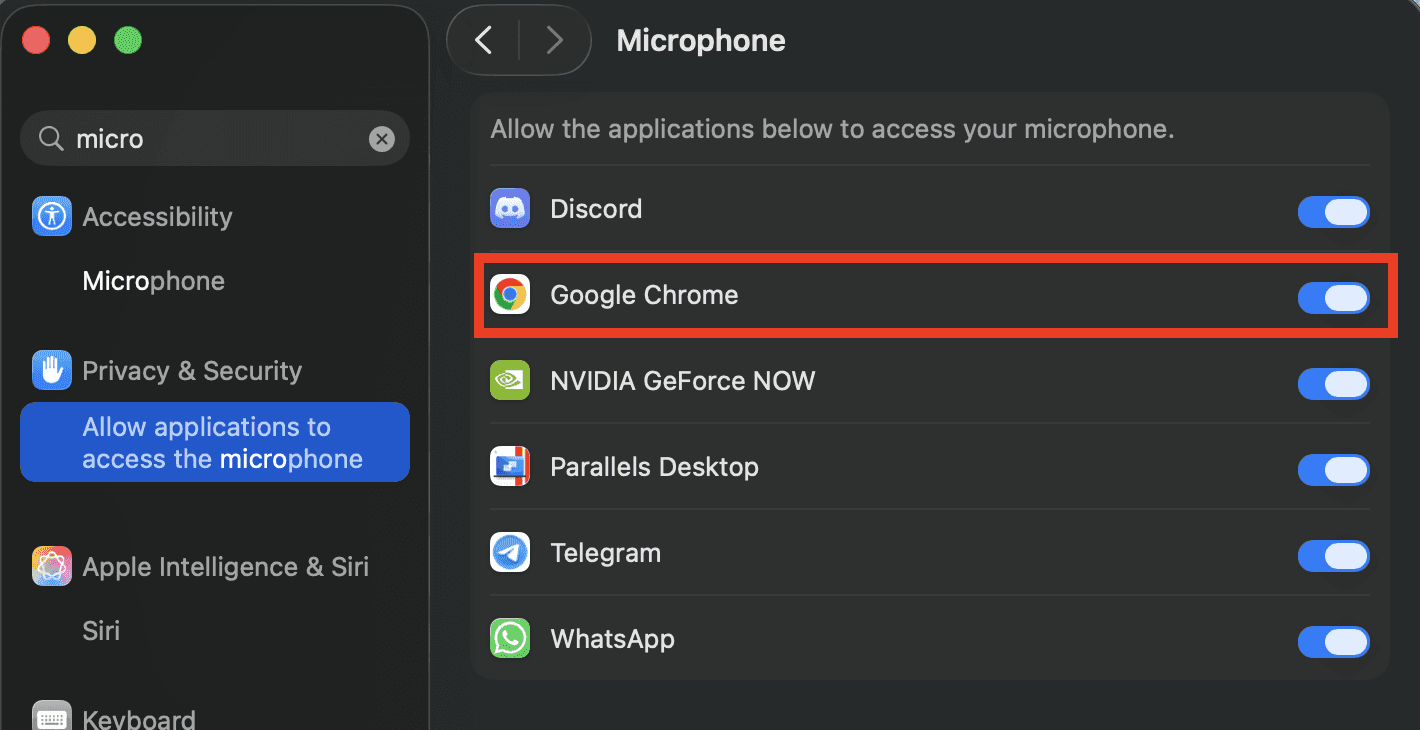Click the Telegram label text

coord(606,553)
